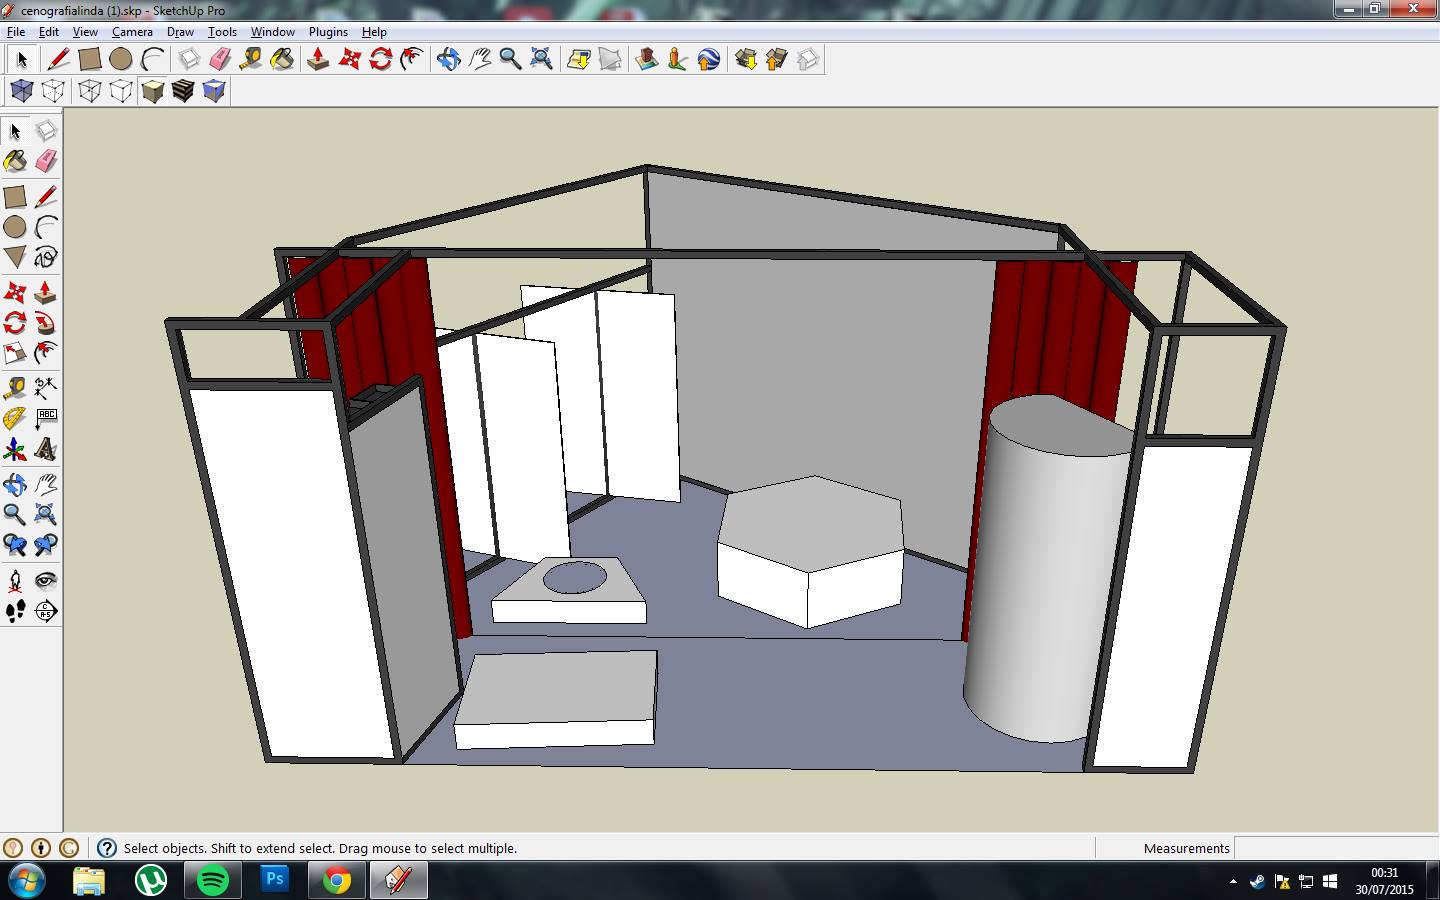Click the Measurements input box
This screenshot has height=900, width=1440.
click(x=1335, y=848)
